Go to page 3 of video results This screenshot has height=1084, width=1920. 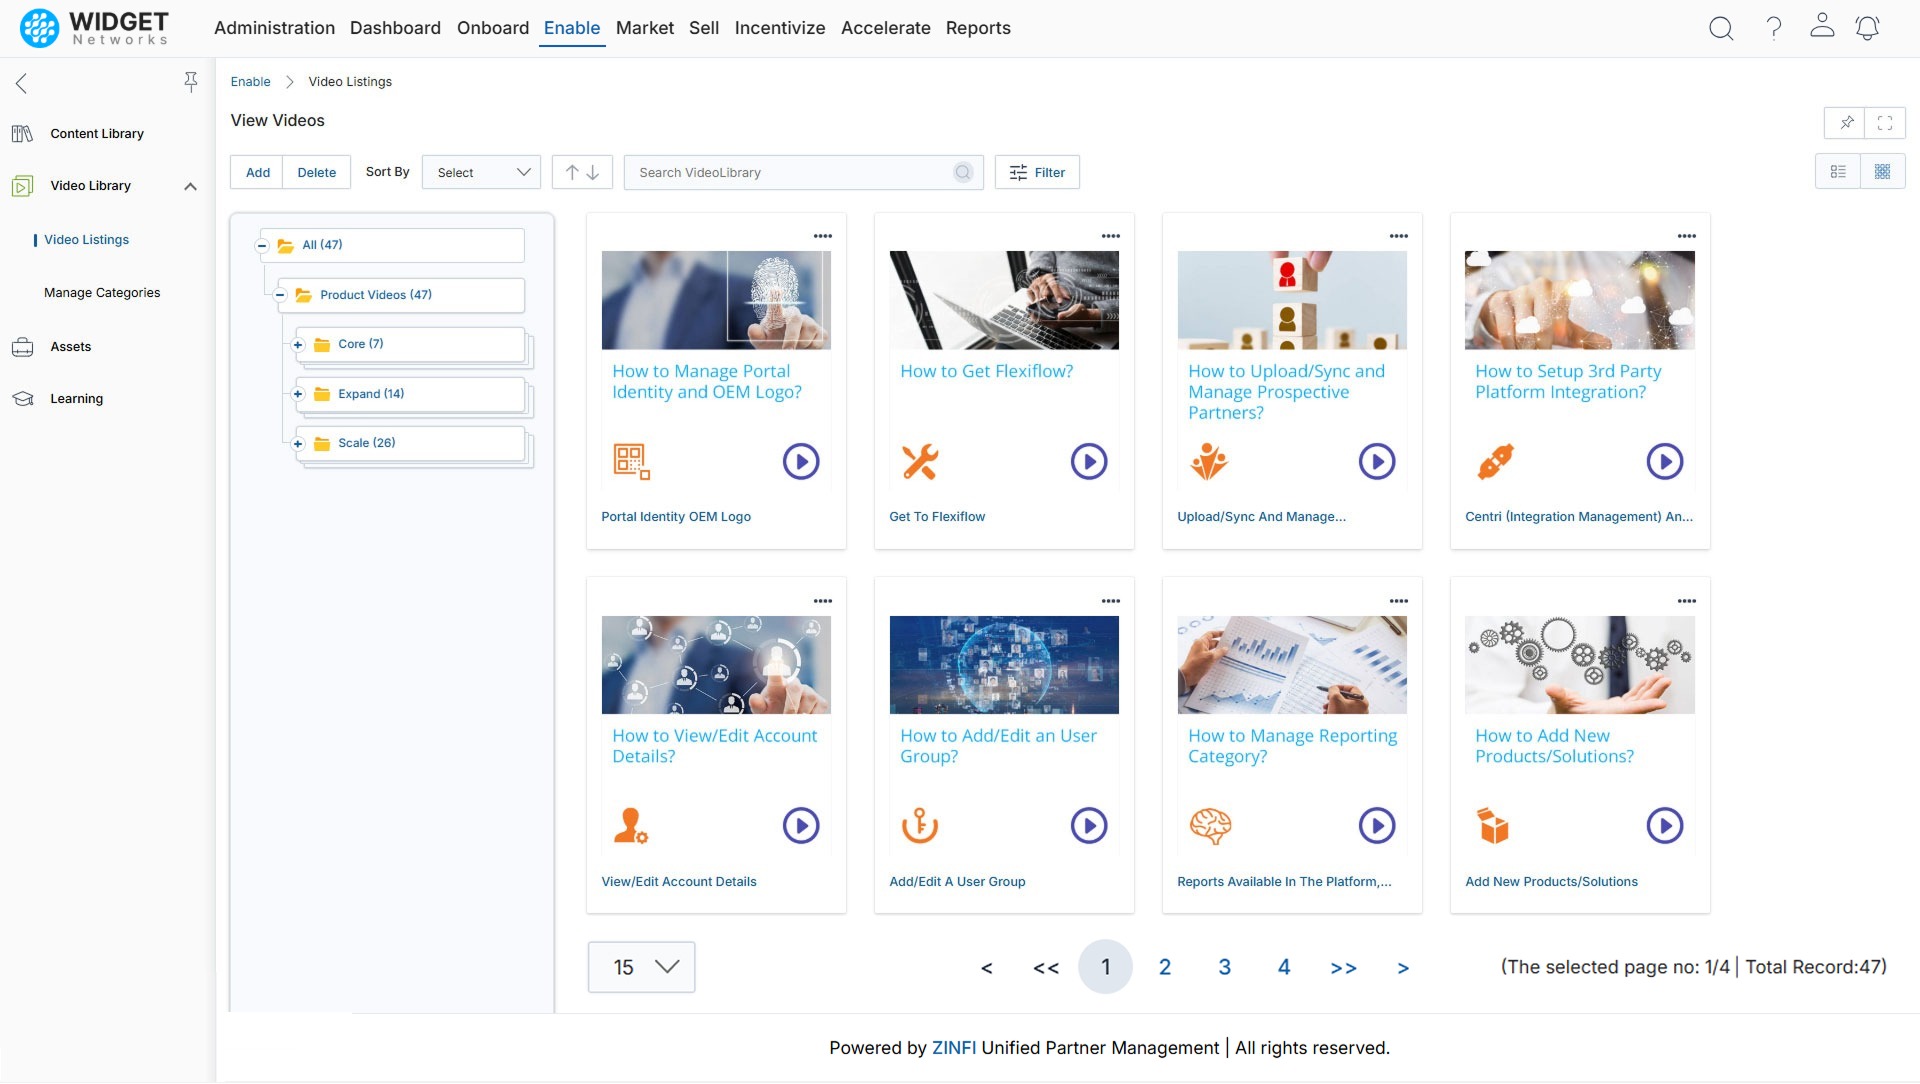[x=1224, y=967]
